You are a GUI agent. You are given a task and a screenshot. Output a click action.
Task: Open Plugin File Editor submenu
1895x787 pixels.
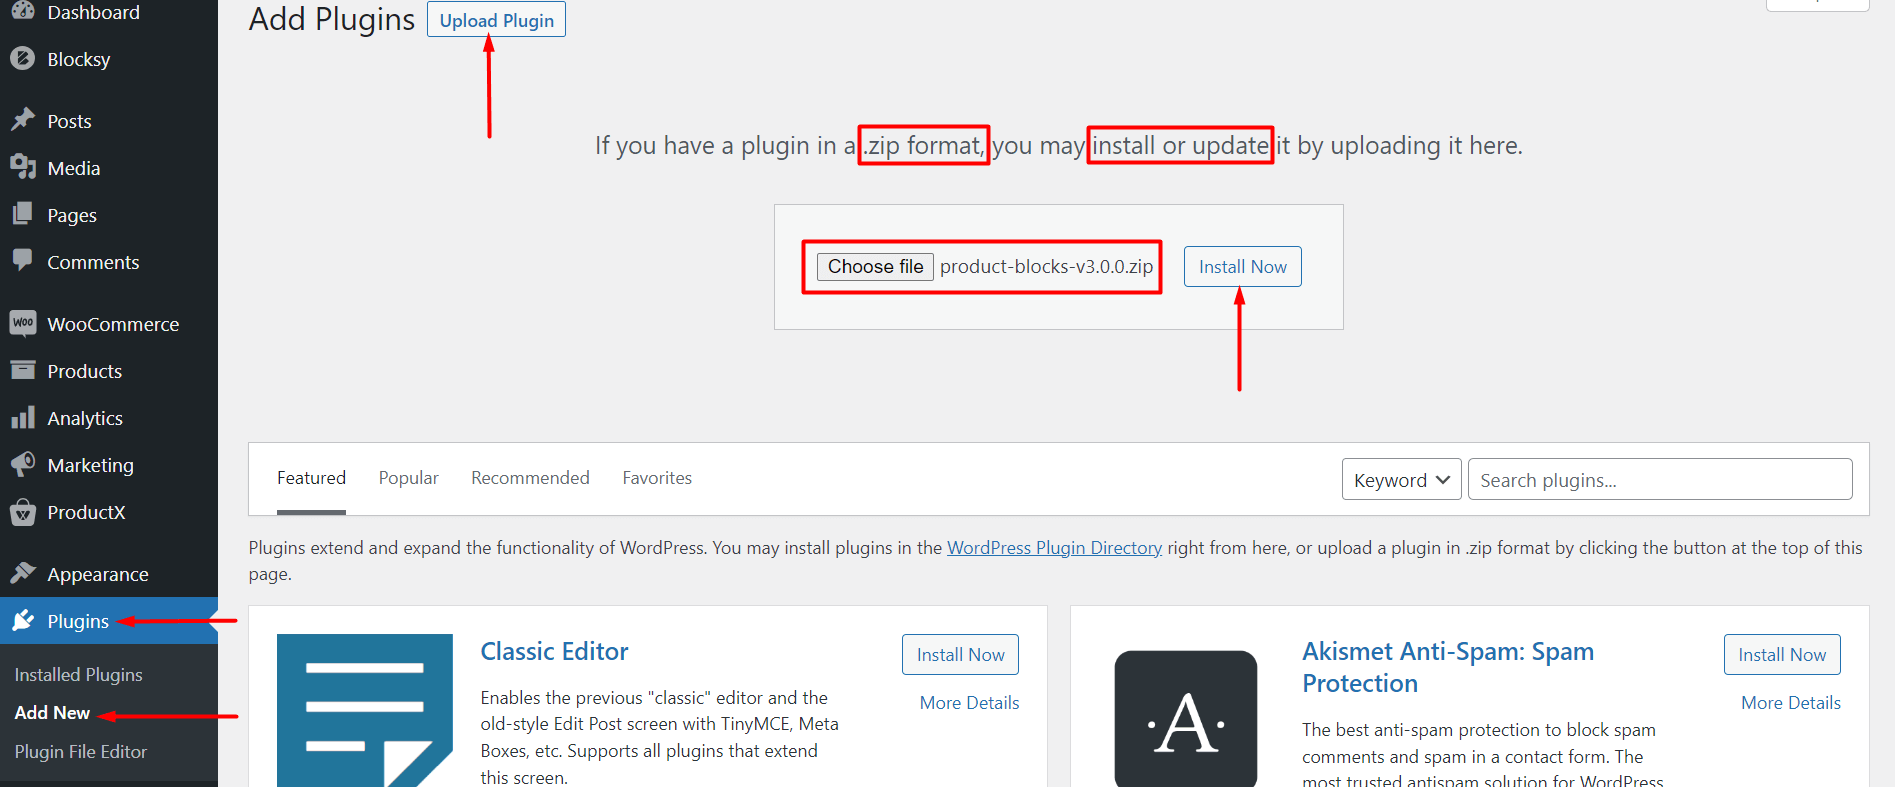(x=80, y=751)
